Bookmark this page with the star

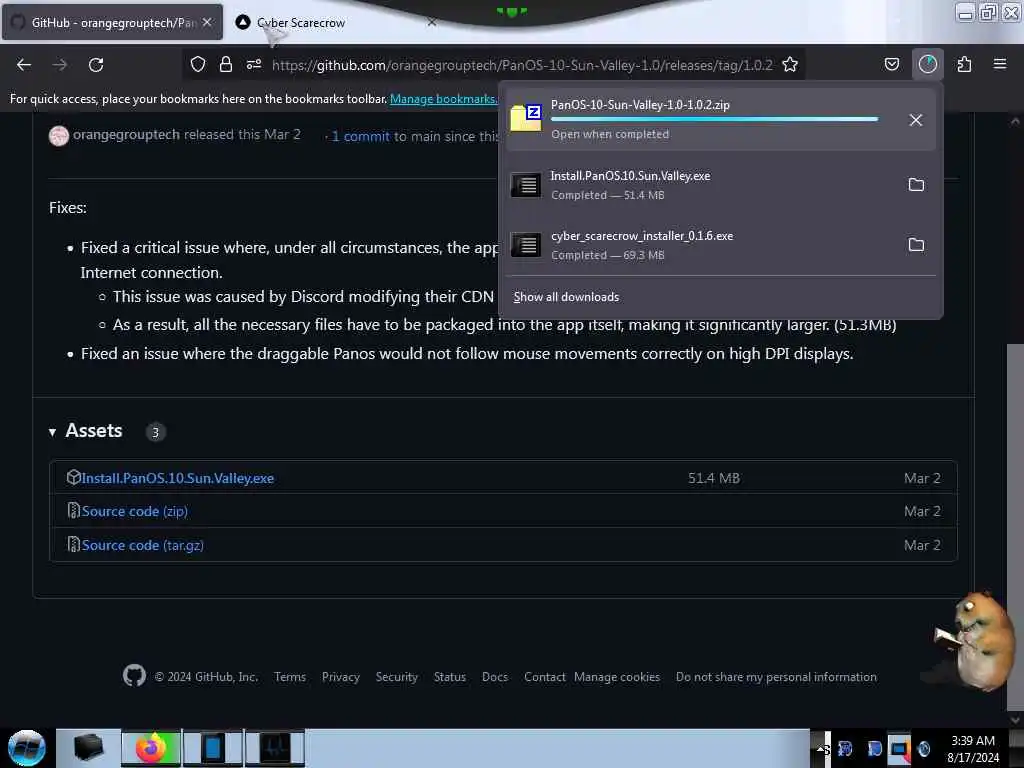tap(790, 64)
